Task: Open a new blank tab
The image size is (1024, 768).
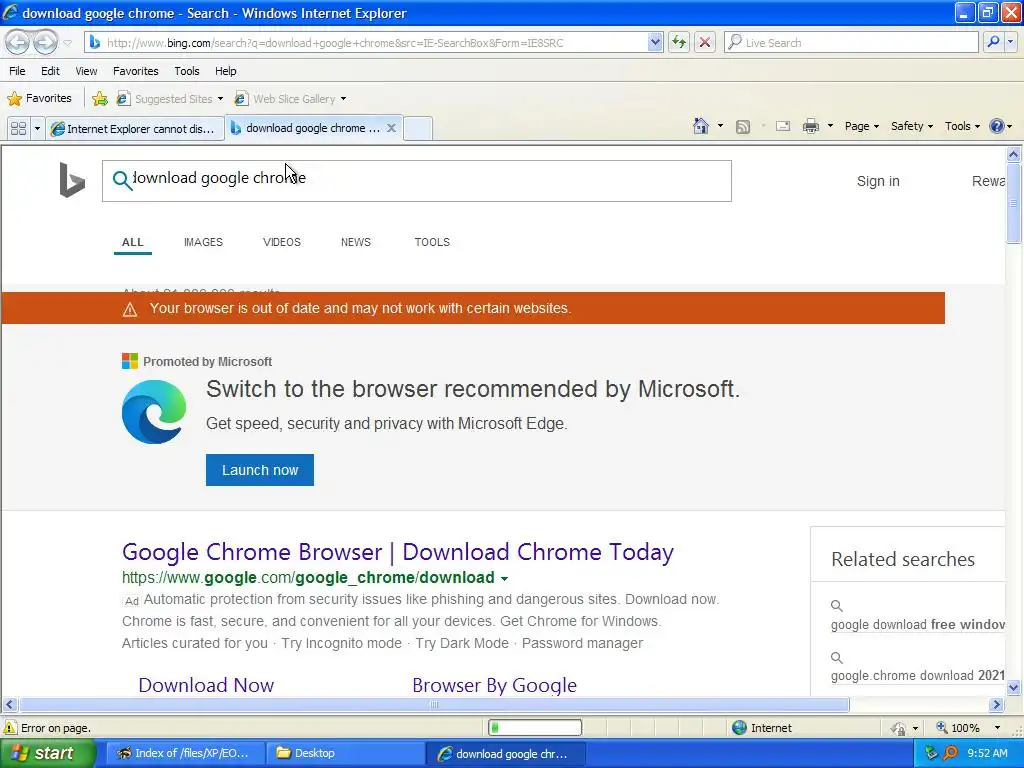Action: (x=418, y=128)
